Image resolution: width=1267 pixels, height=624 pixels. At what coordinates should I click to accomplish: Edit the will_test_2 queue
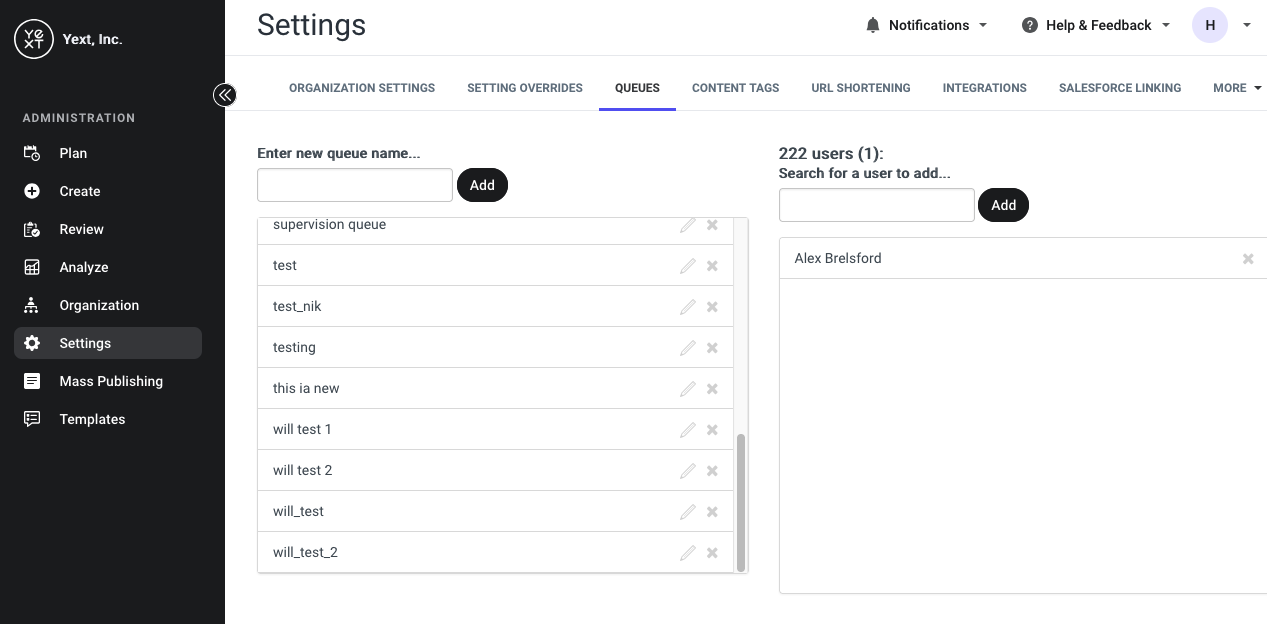click(x=688, y=553)
